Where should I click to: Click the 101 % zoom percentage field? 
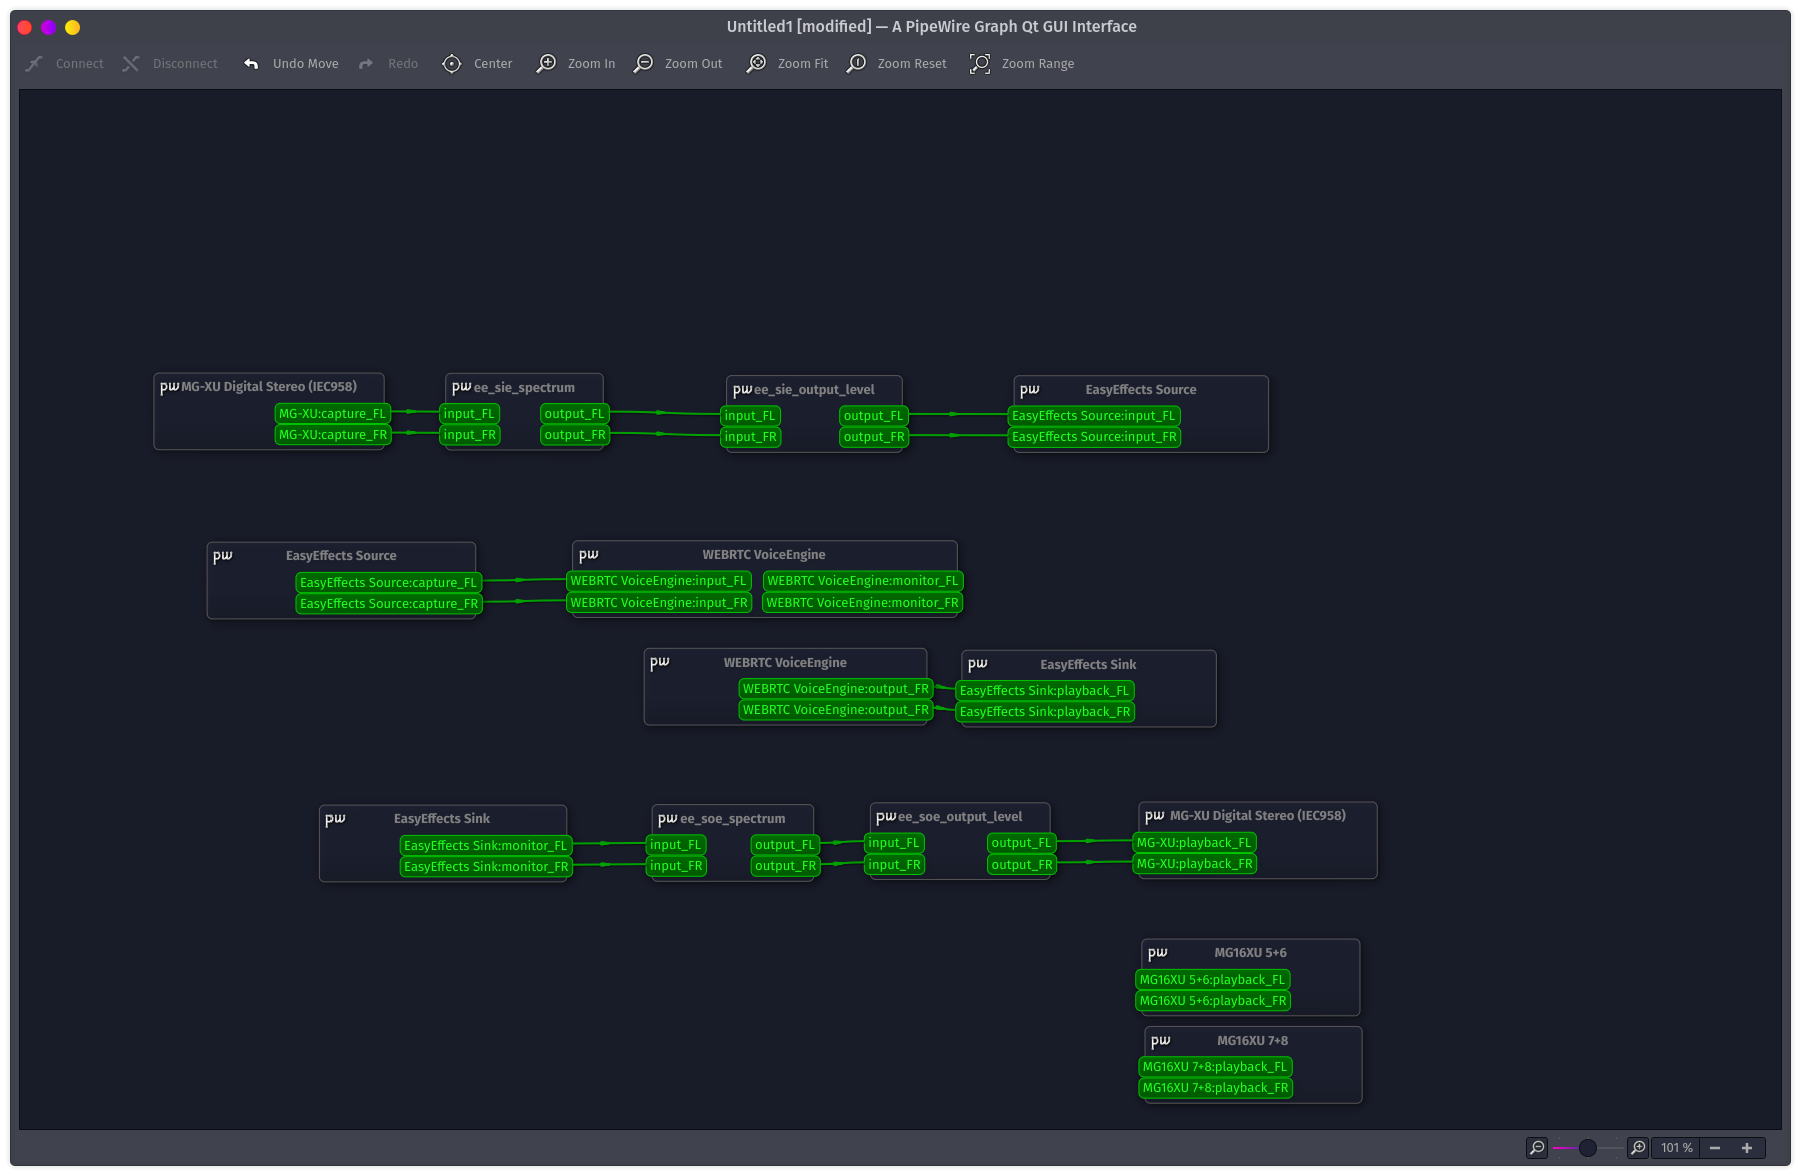(x=1677, y=1148)
